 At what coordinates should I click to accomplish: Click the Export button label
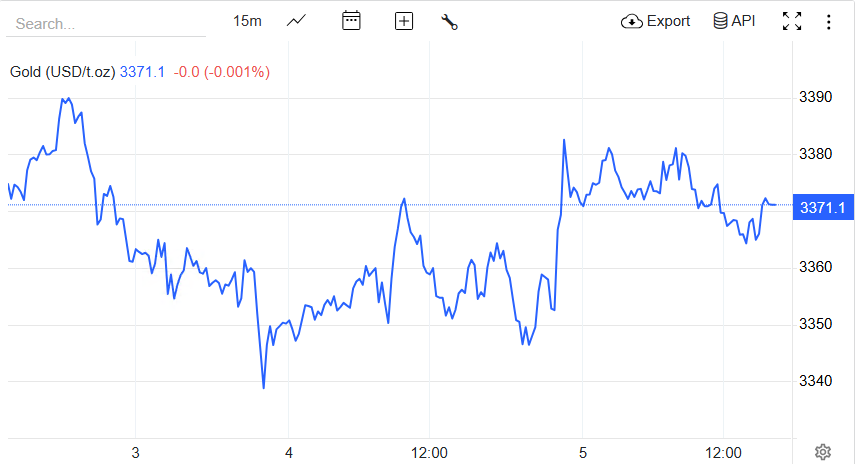point(668,21)
